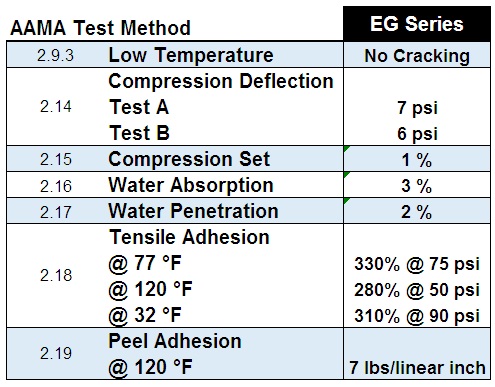495x387 pixels.
Task: Select the No Cracking result cell
Action: 417,55
